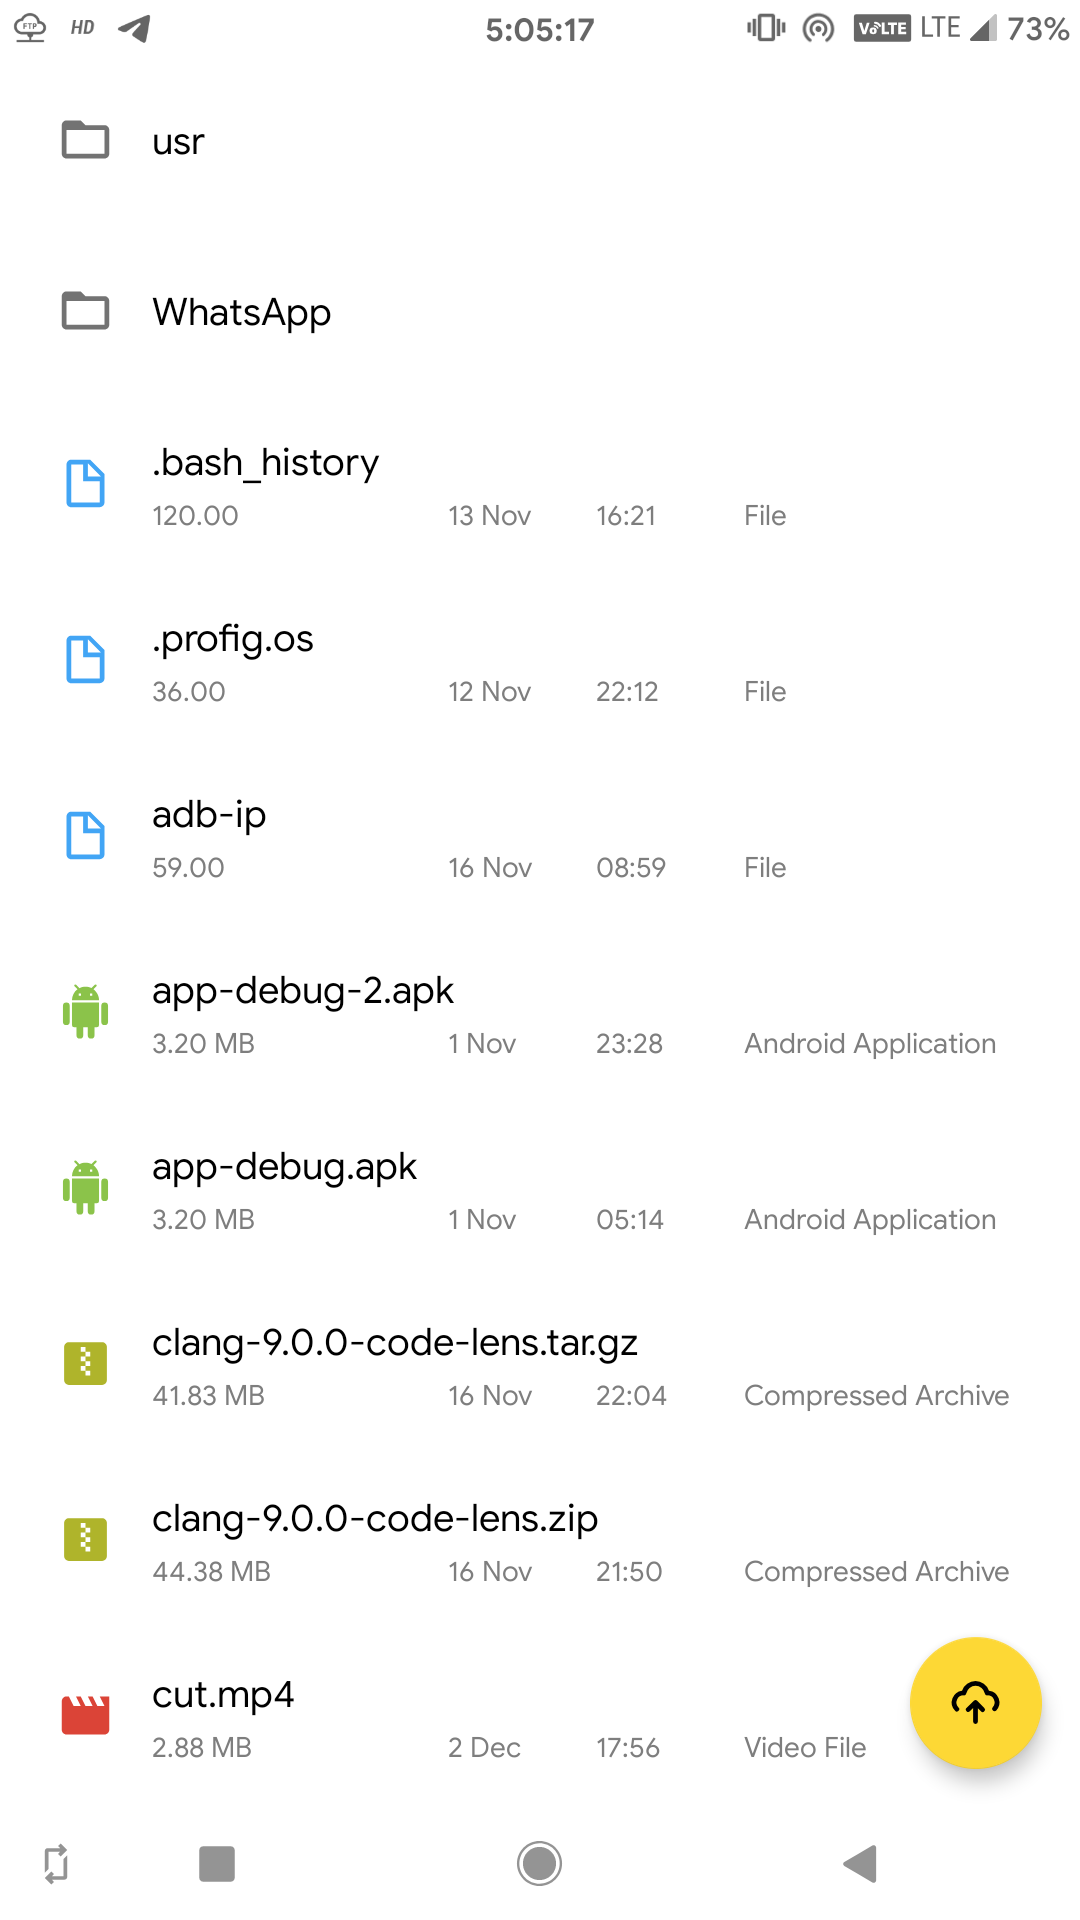Open the WhatsApp folder name
Image resolution: width=1080 pixels, height=1920 pixels.
(x=241, y=313)
